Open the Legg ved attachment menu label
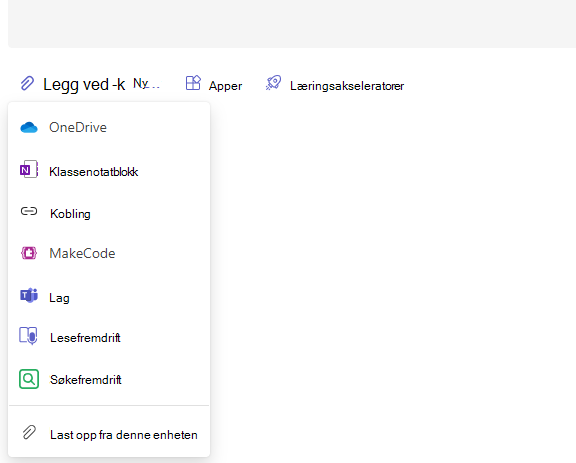 (x=84, y=85)
